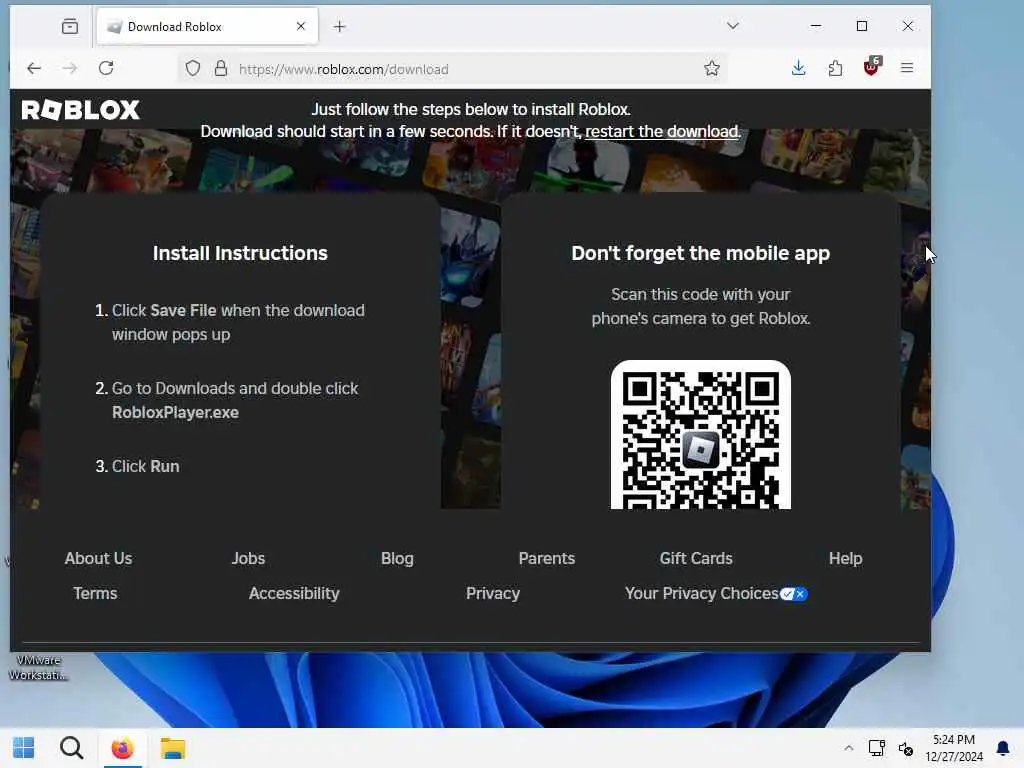Open the Parents footer link

547,558
